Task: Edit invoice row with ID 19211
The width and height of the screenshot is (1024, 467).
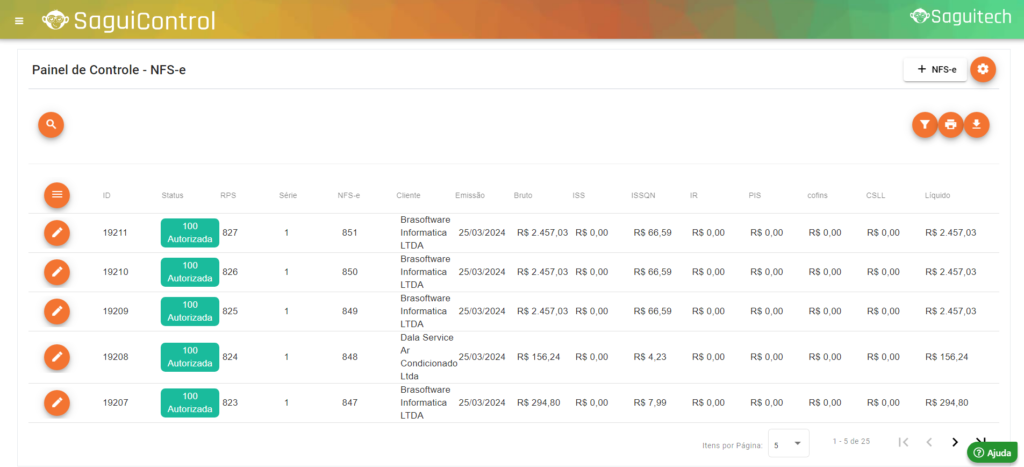Action: click(57, 232)
